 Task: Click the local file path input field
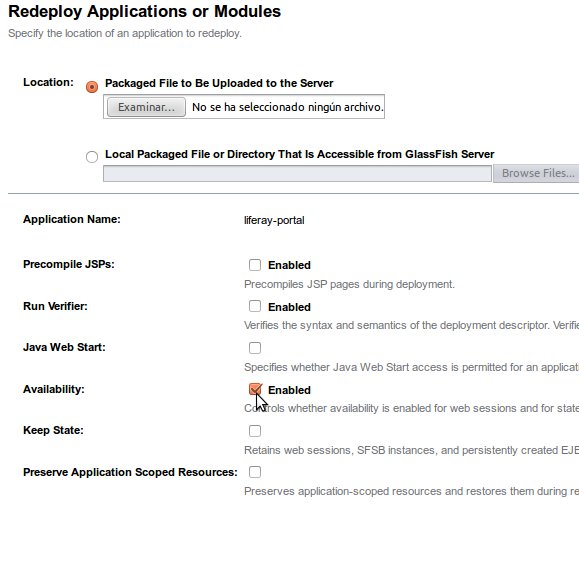point(297,174)
